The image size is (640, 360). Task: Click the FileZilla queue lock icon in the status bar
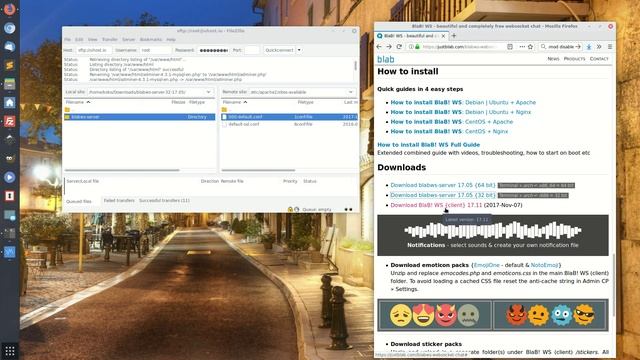[x=290, y=209]
